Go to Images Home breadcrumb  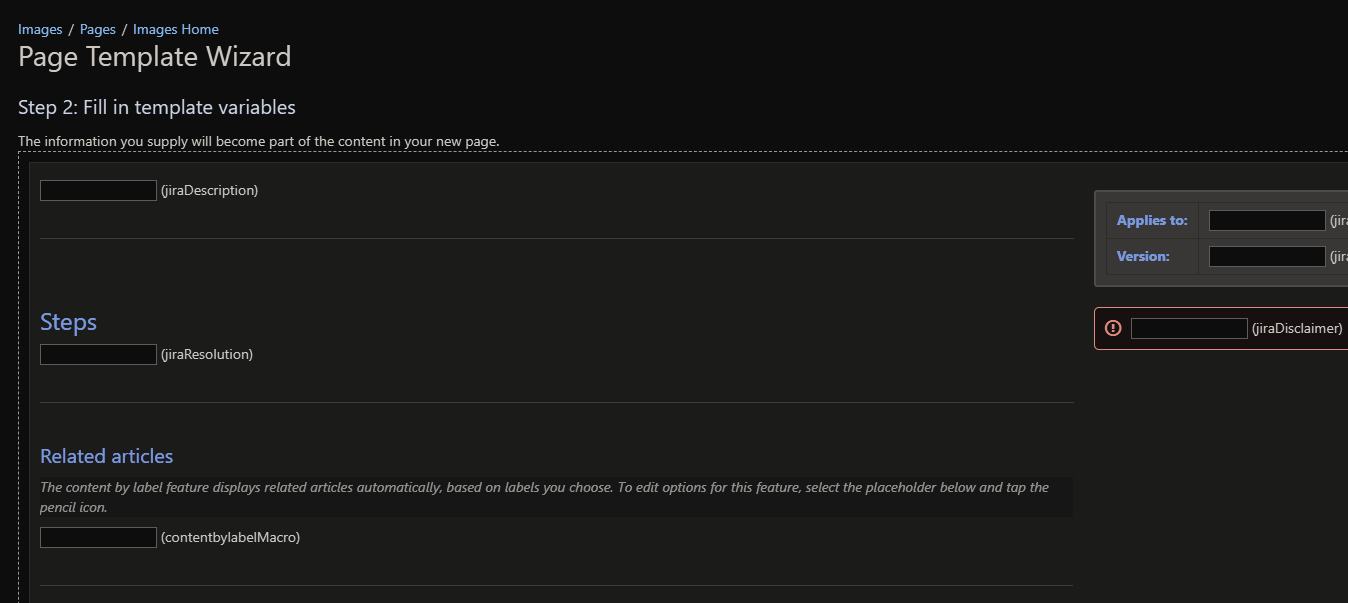tap(176, 29)
